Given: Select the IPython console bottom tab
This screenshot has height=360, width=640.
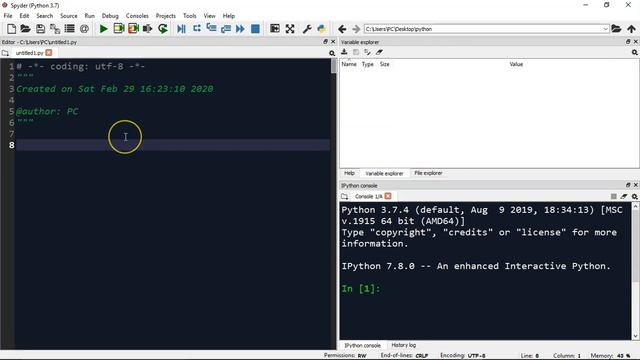Looking at the screenshot, I should tap(362, 345).
